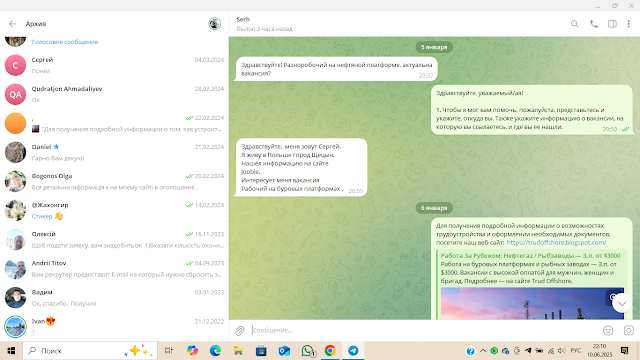The height and width of the screenshot is (360, 640).
Task: Expand hidden system tray icons
Action: (483, 351)
